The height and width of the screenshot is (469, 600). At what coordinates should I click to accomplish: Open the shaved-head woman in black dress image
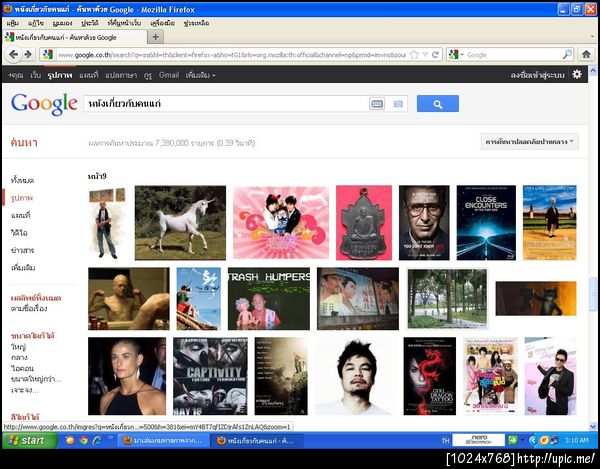[127, 376]
